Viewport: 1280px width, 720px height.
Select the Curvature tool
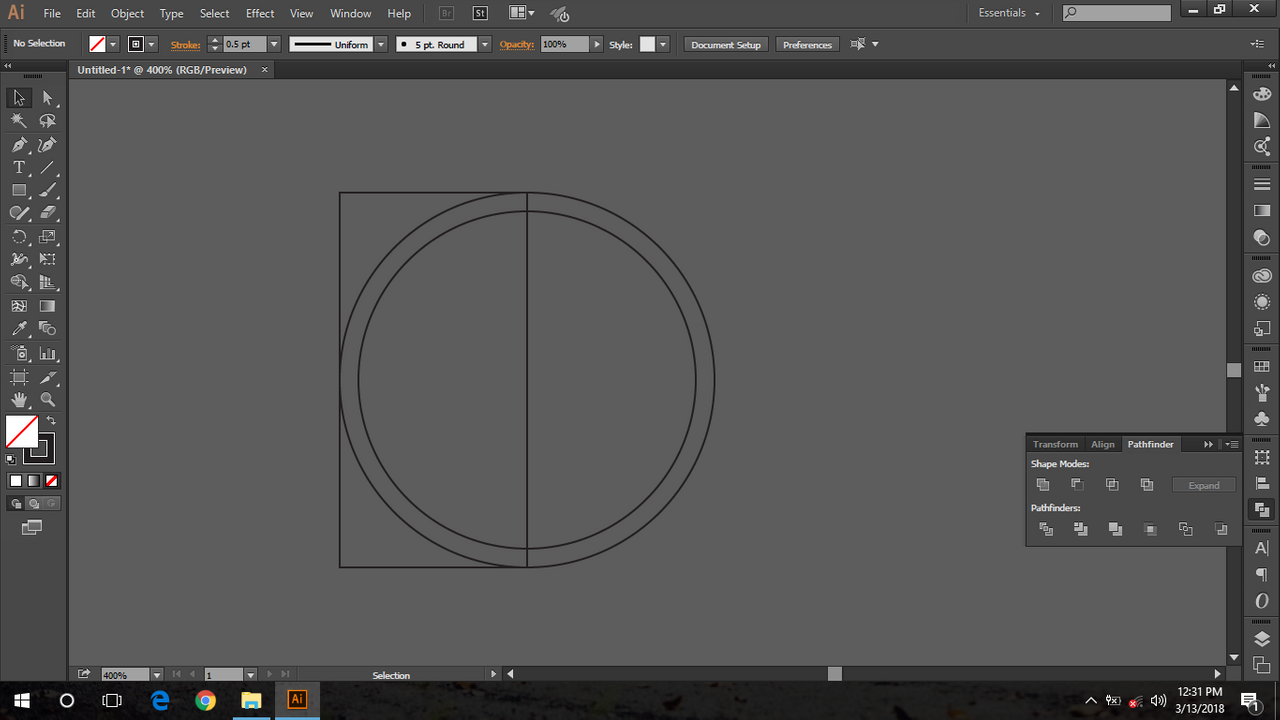coord(47,145)
